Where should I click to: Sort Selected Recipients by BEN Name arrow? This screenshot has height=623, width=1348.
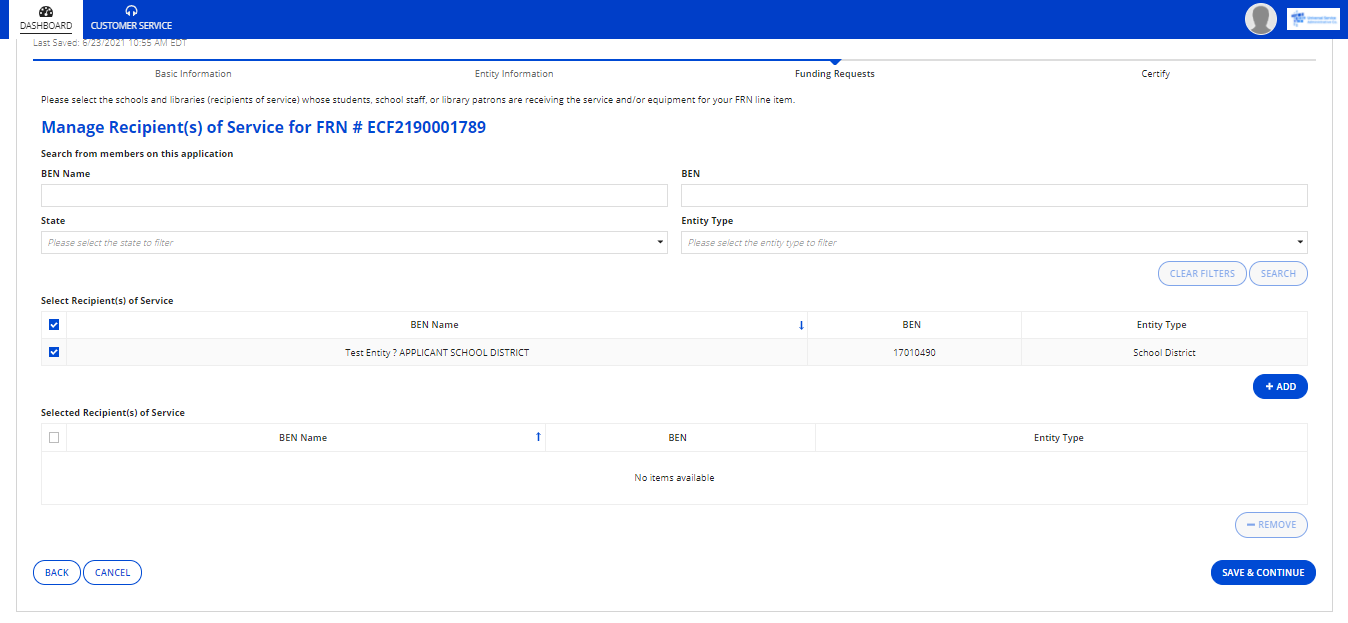(x=538, y=437)
